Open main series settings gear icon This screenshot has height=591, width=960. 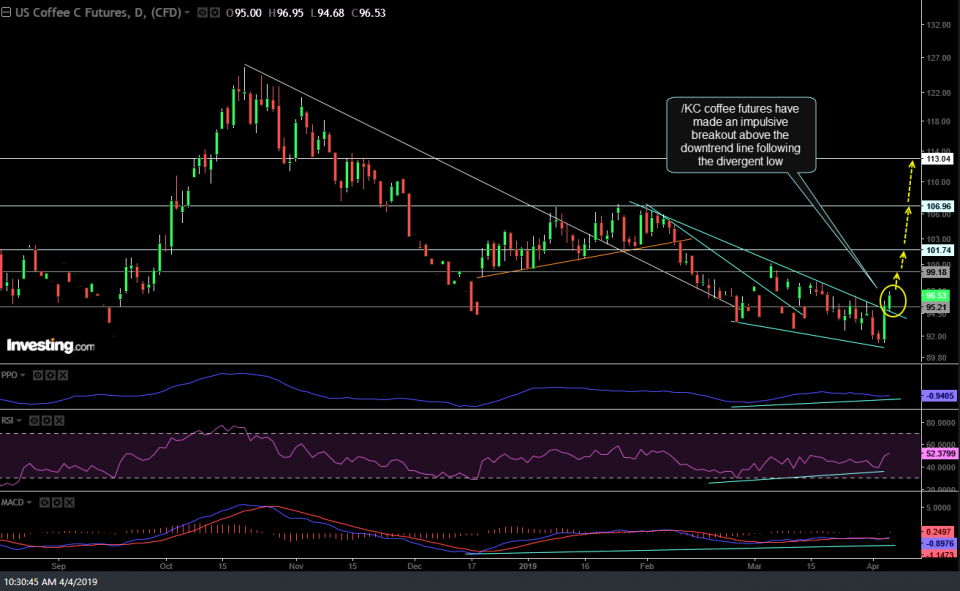(215, 13)
